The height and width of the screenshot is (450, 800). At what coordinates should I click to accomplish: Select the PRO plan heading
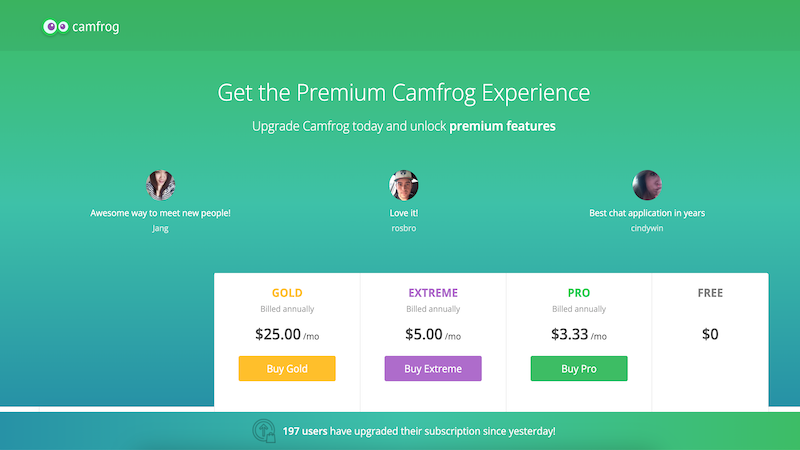point(579,293)
